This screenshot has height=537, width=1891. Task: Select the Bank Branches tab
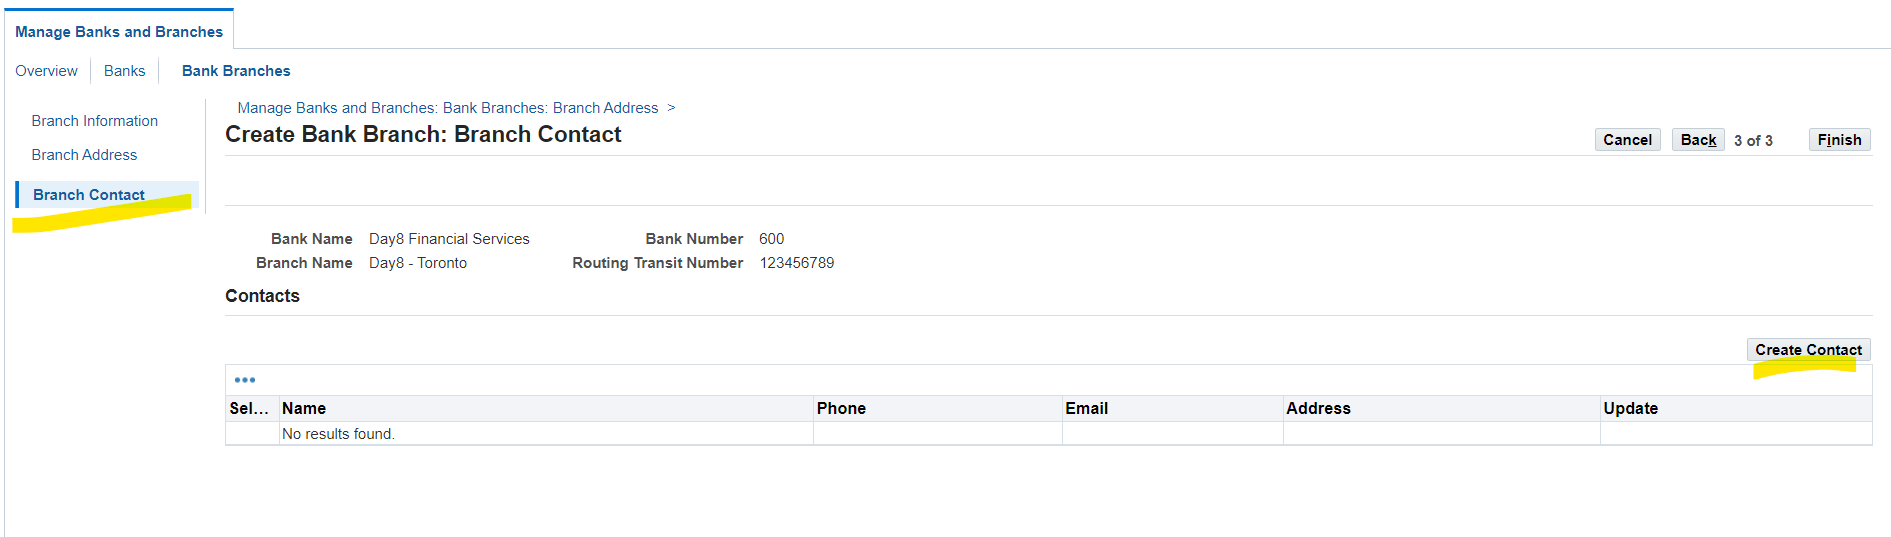[236, 71]
